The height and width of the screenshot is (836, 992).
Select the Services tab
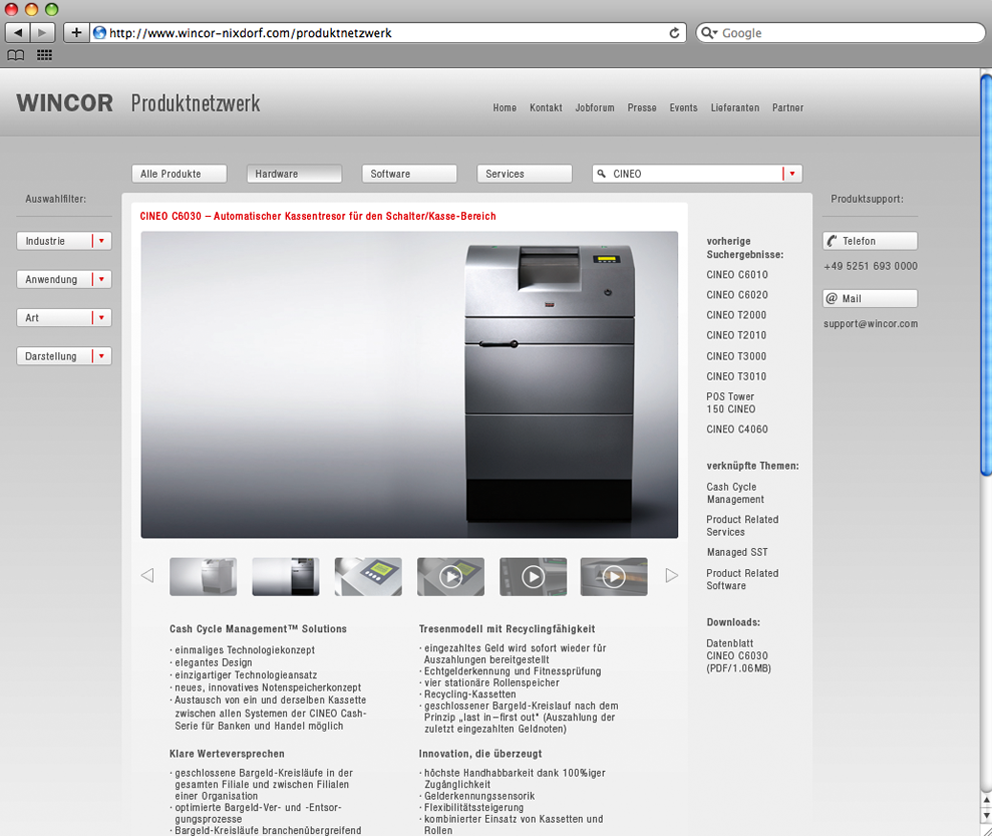524,174
